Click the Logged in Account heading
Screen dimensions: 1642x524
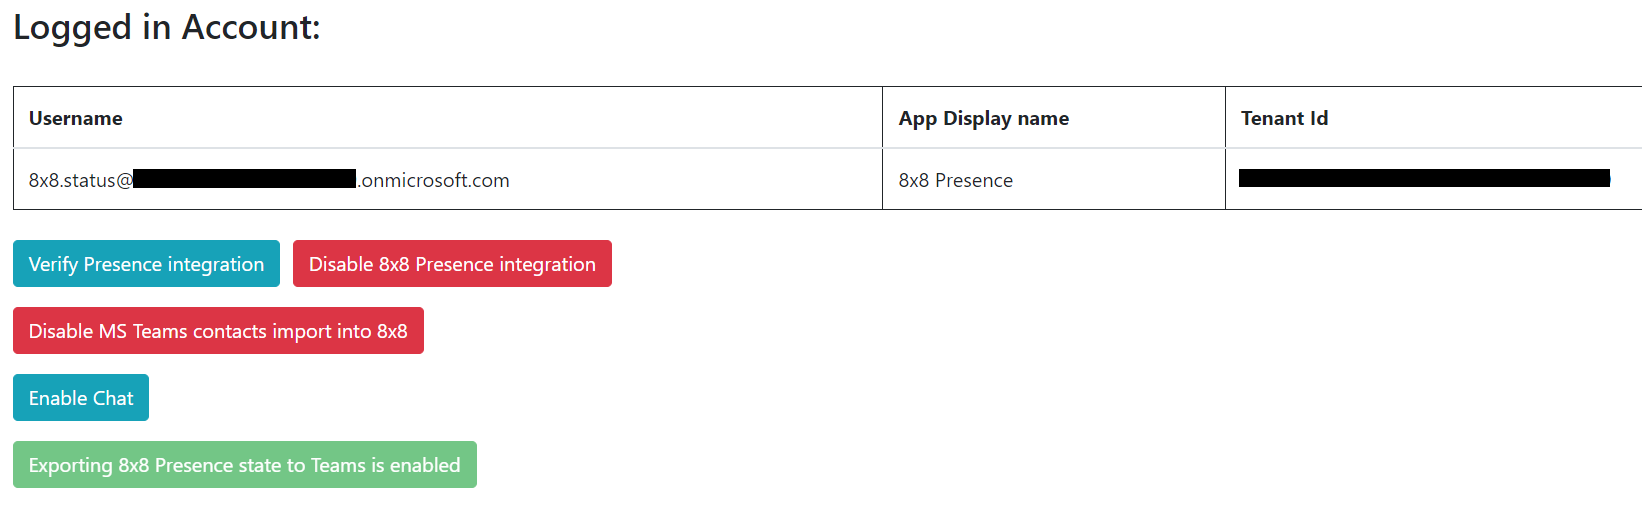167,27
